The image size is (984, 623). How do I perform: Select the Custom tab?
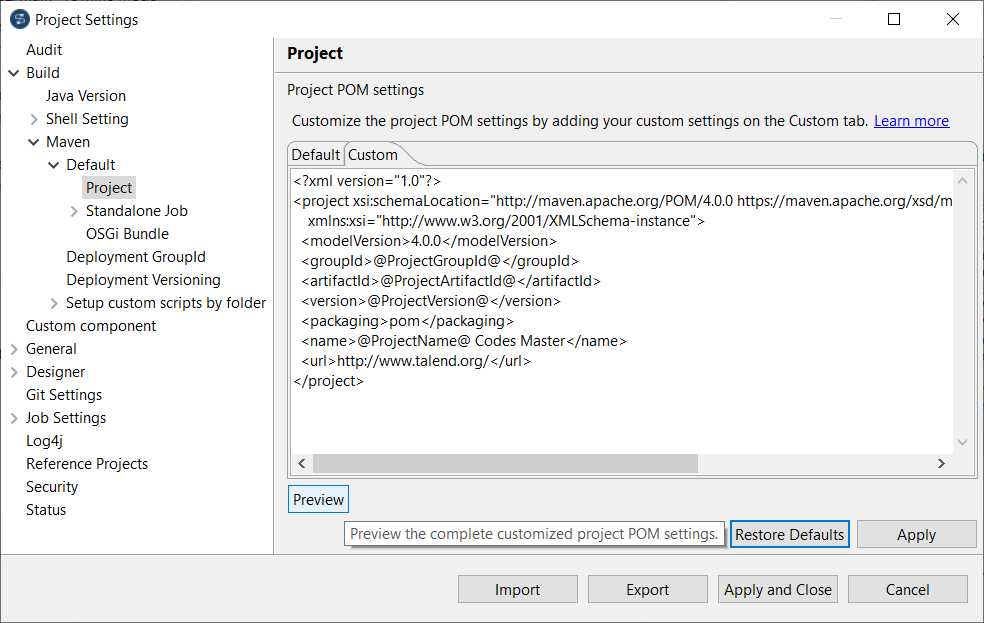coord(373,155)
